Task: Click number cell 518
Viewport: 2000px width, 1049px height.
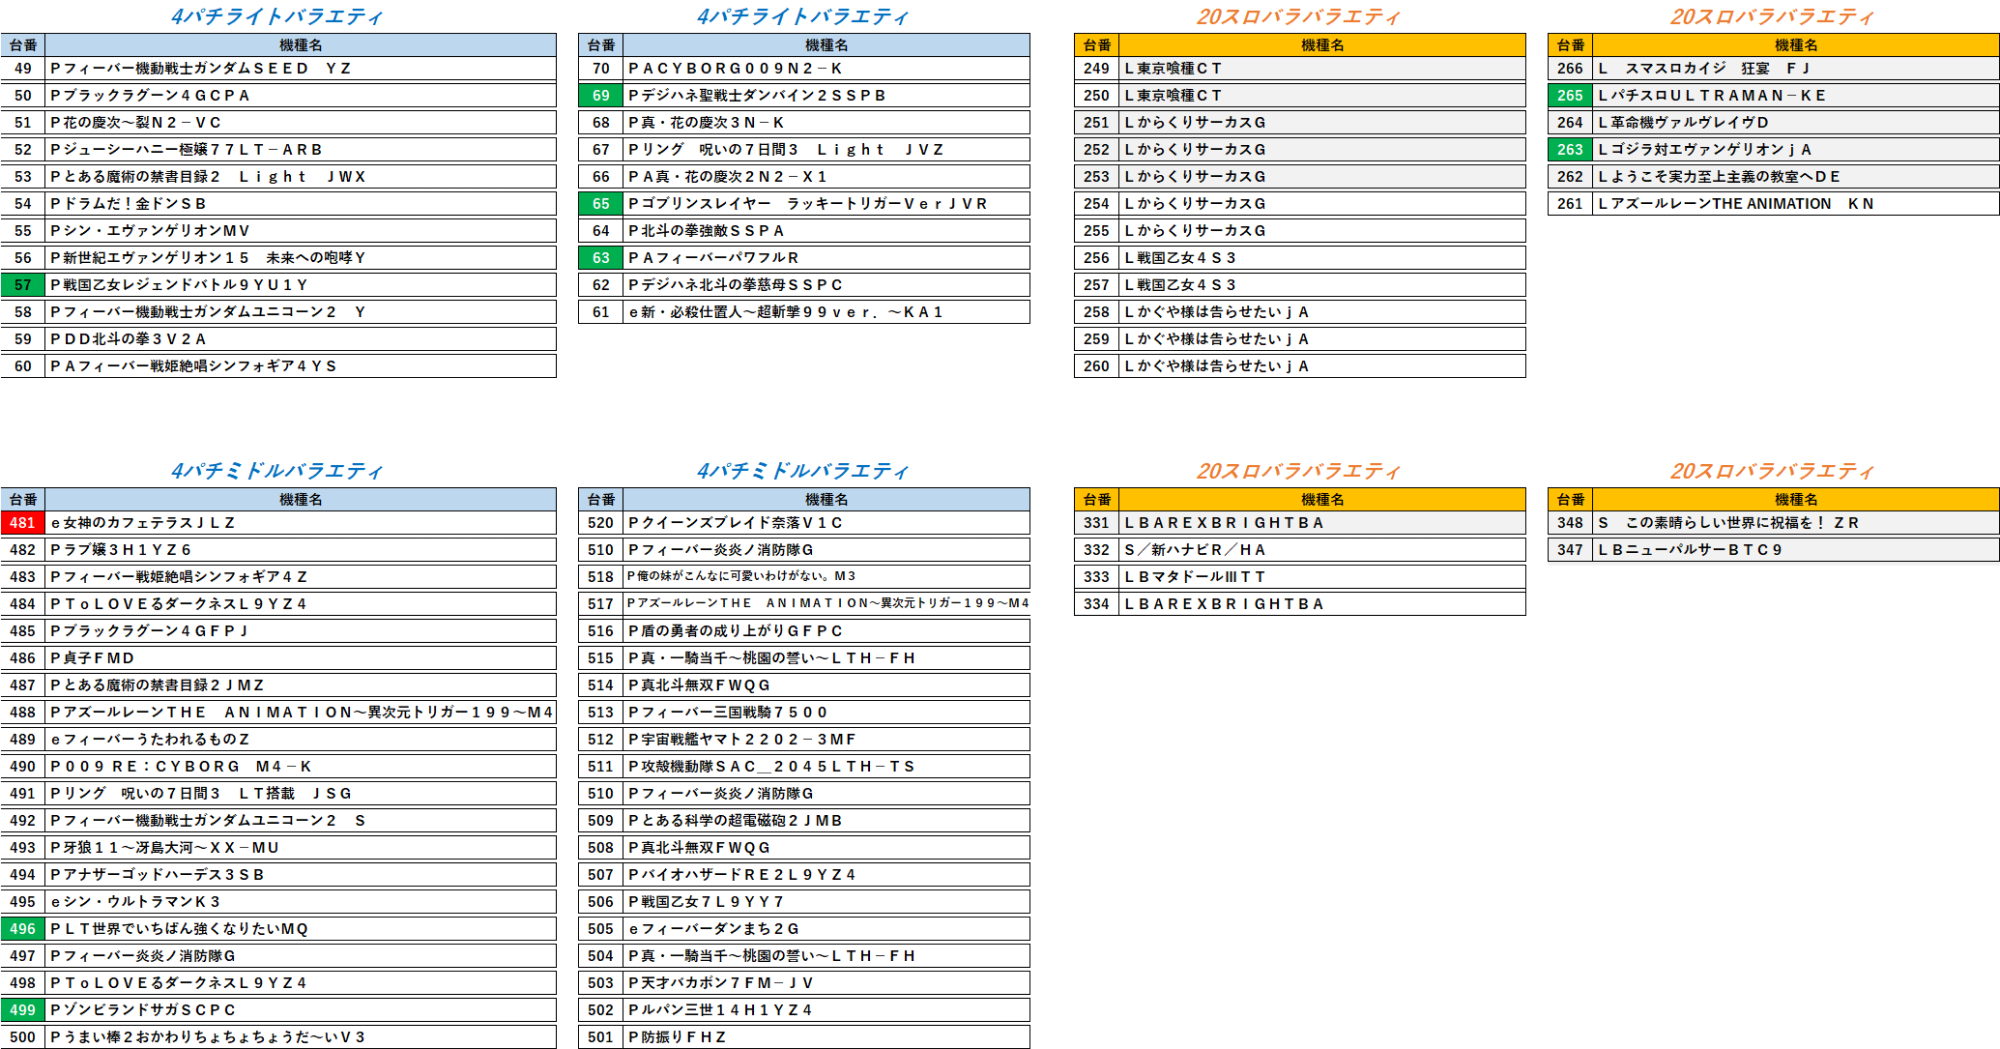Action: pos(601,577)
